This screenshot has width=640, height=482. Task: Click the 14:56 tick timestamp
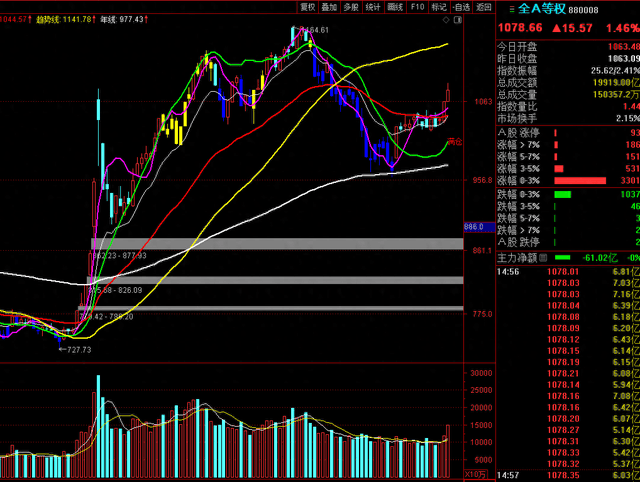tap(508, 272)
